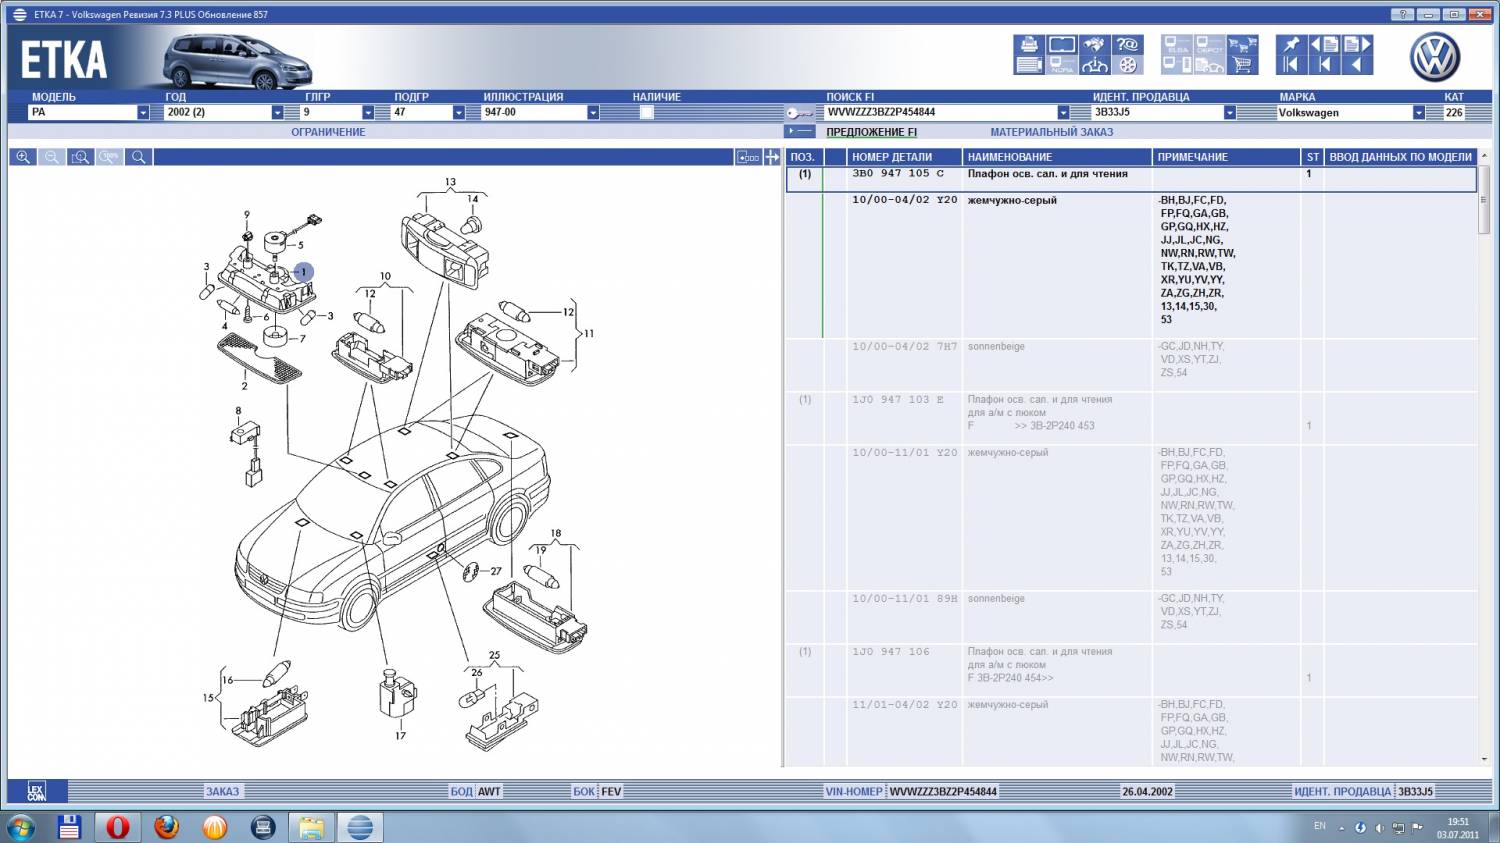
Task: Click the NORA toolbar icon
Action: point(1062,65)
